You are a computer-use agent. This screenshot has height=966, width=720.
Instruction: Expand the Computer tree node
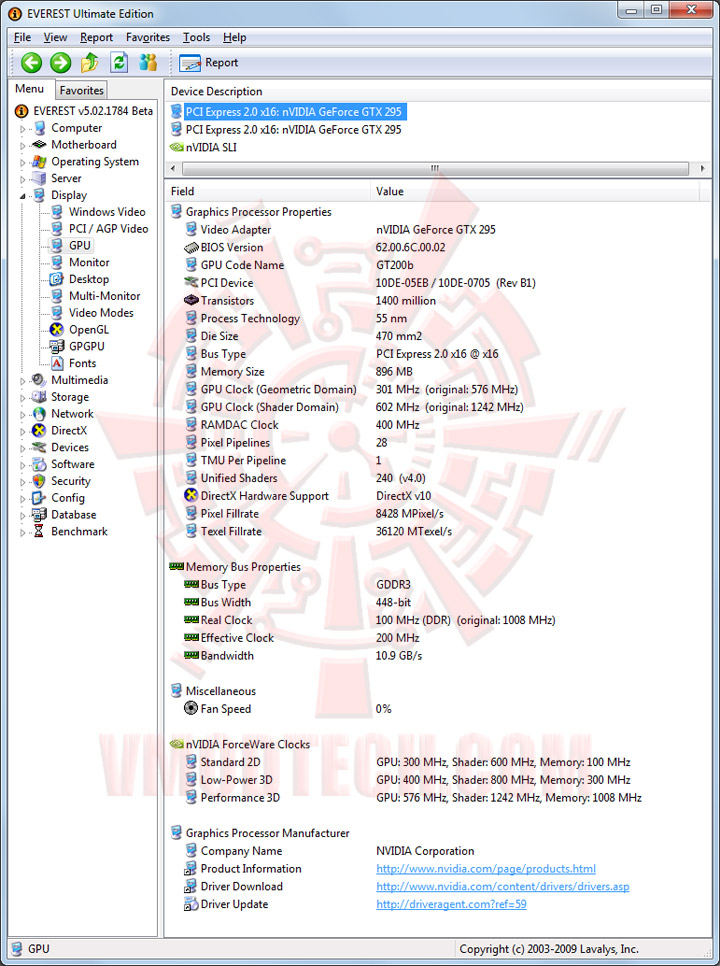(23, 129)
